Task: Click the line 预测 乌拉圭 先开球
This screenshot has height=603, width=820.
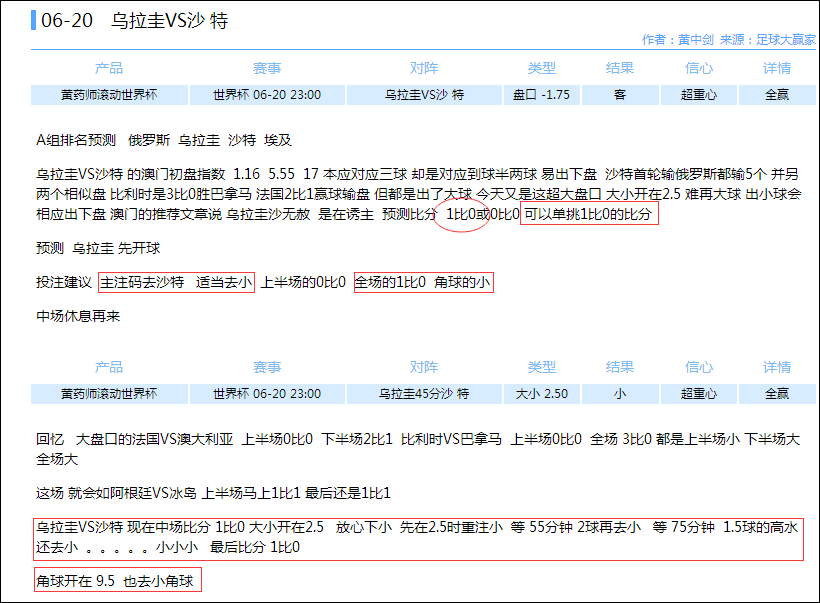Action: (x=98, y=248)
